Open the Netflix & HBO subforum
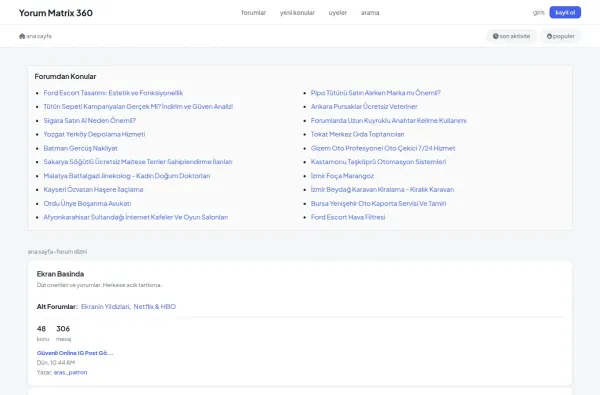Viewport: 600px width, 395px height. [x=155, y=307]
